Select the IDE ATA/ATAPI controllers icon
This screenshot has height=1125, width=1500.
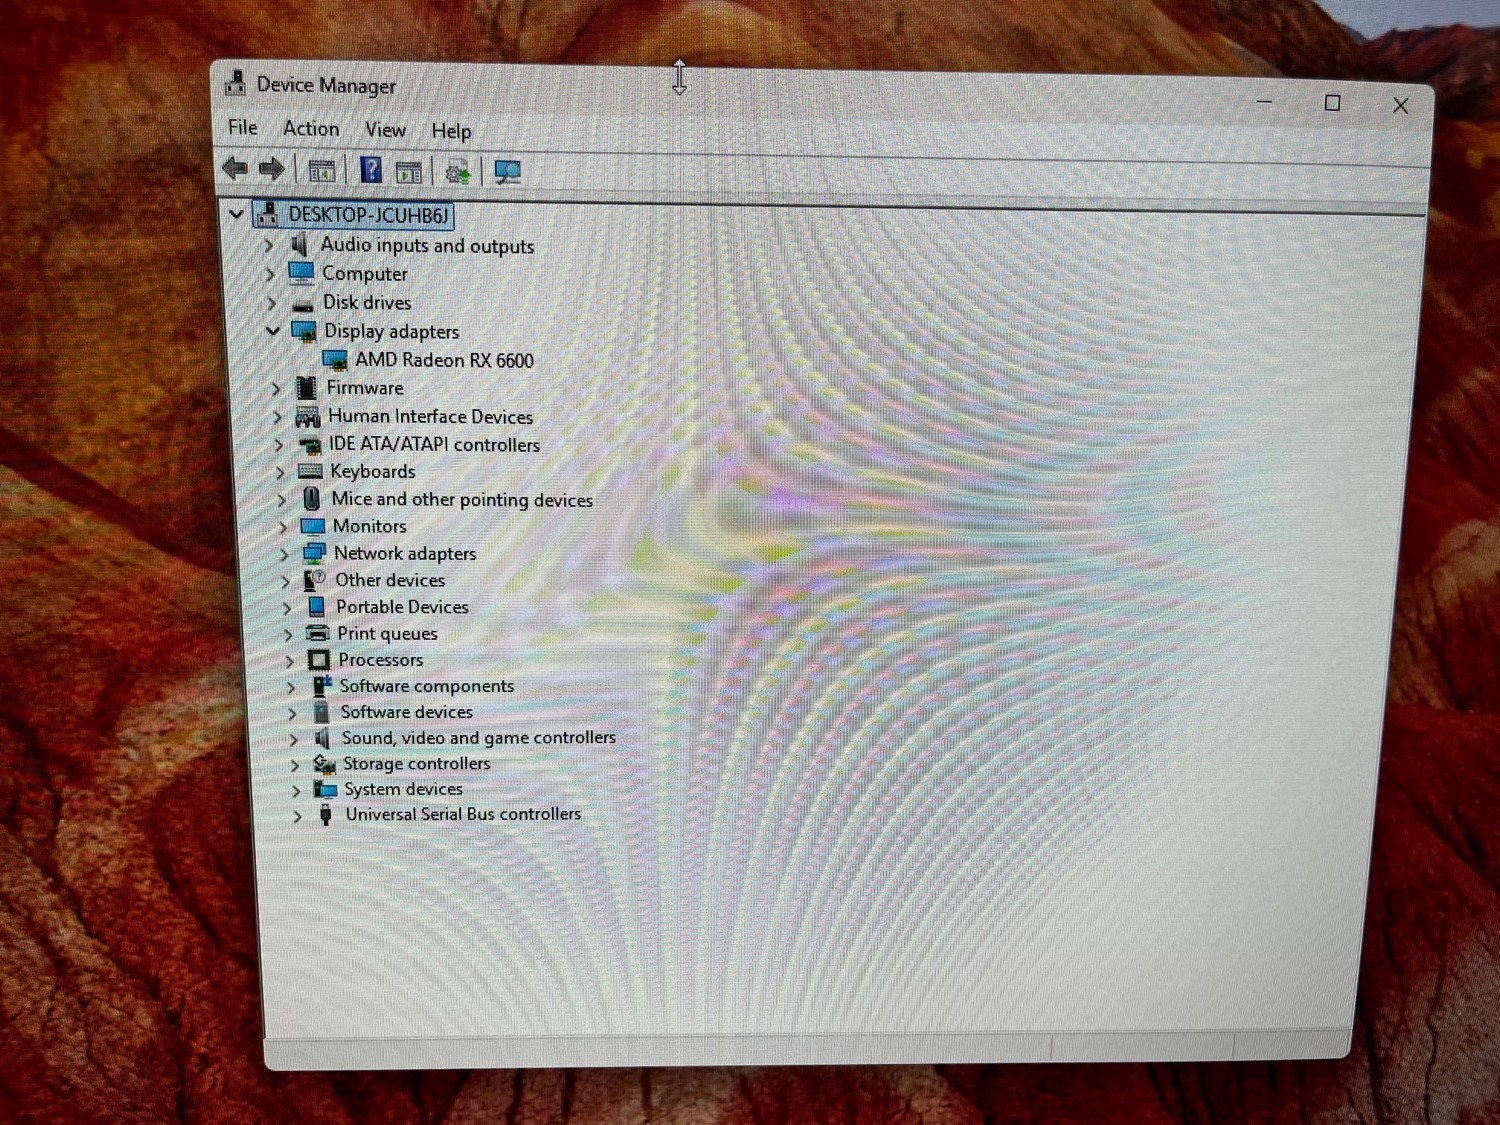click(310, 444)
